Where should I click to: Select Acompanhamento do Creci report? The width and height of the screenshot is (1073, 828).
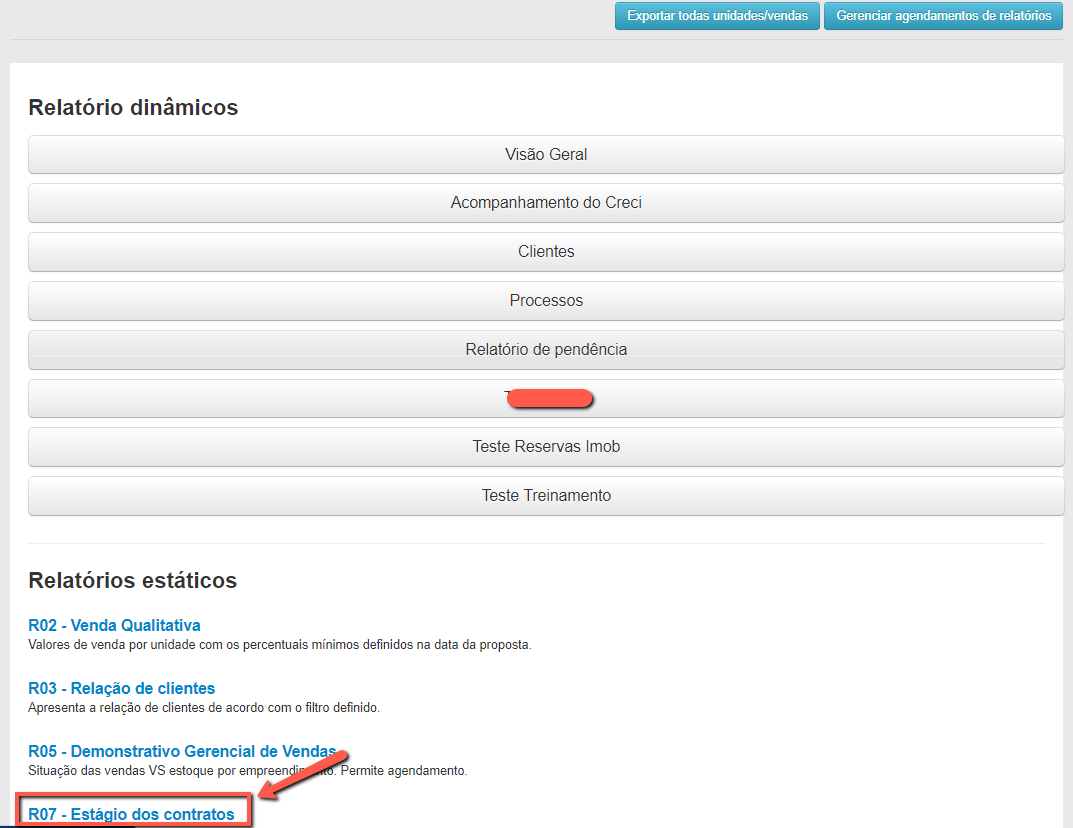click(x=546, y=203)
